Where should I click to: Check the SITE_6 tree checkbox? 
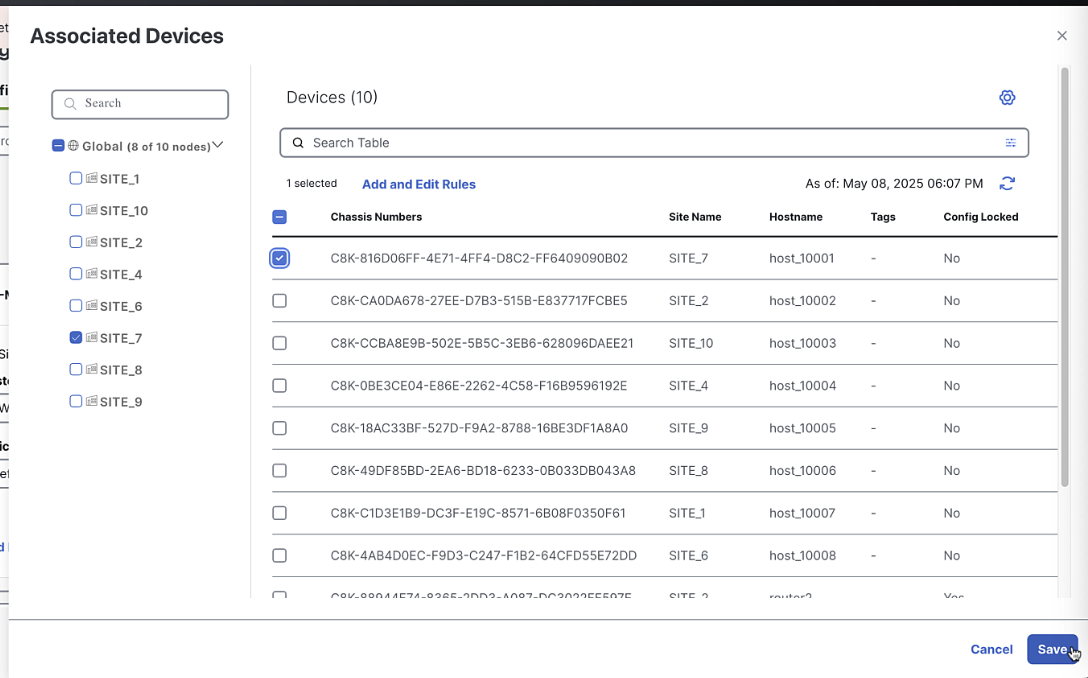[x=76, y=306]
